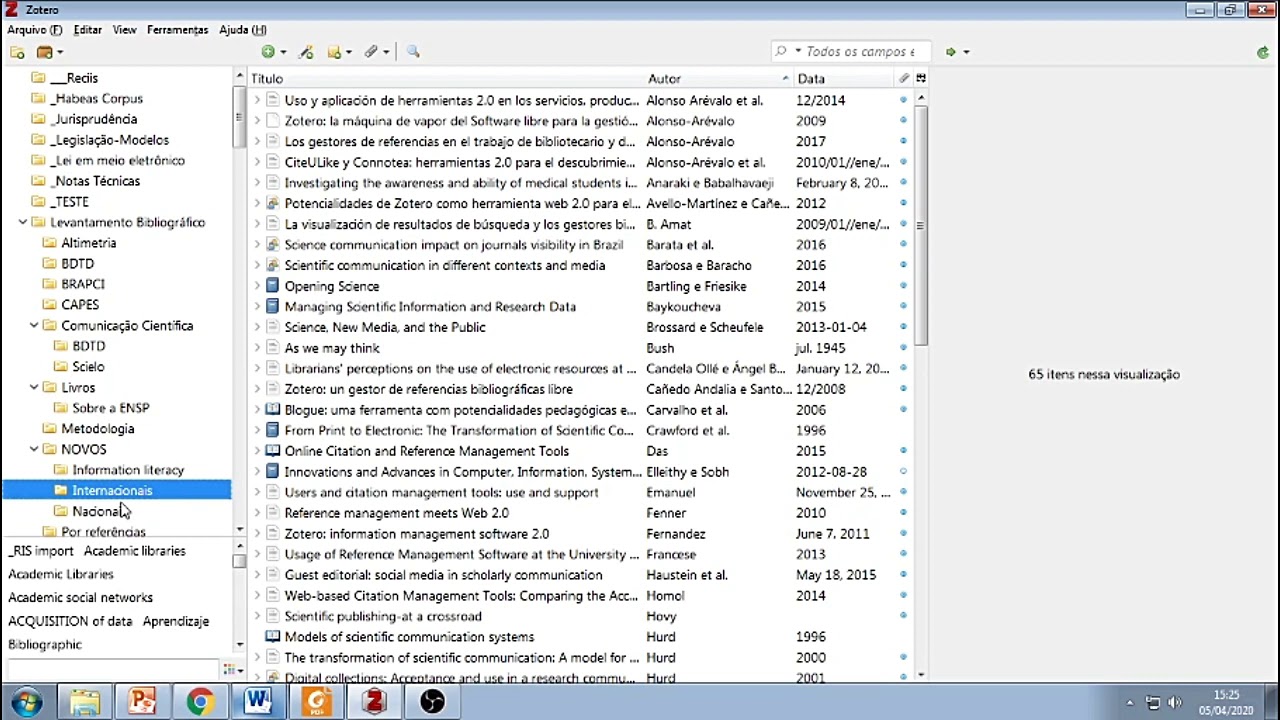This screenshot has height=720, width=1280.
Task: Open the Arquivo menu
Action: (35, 30)
